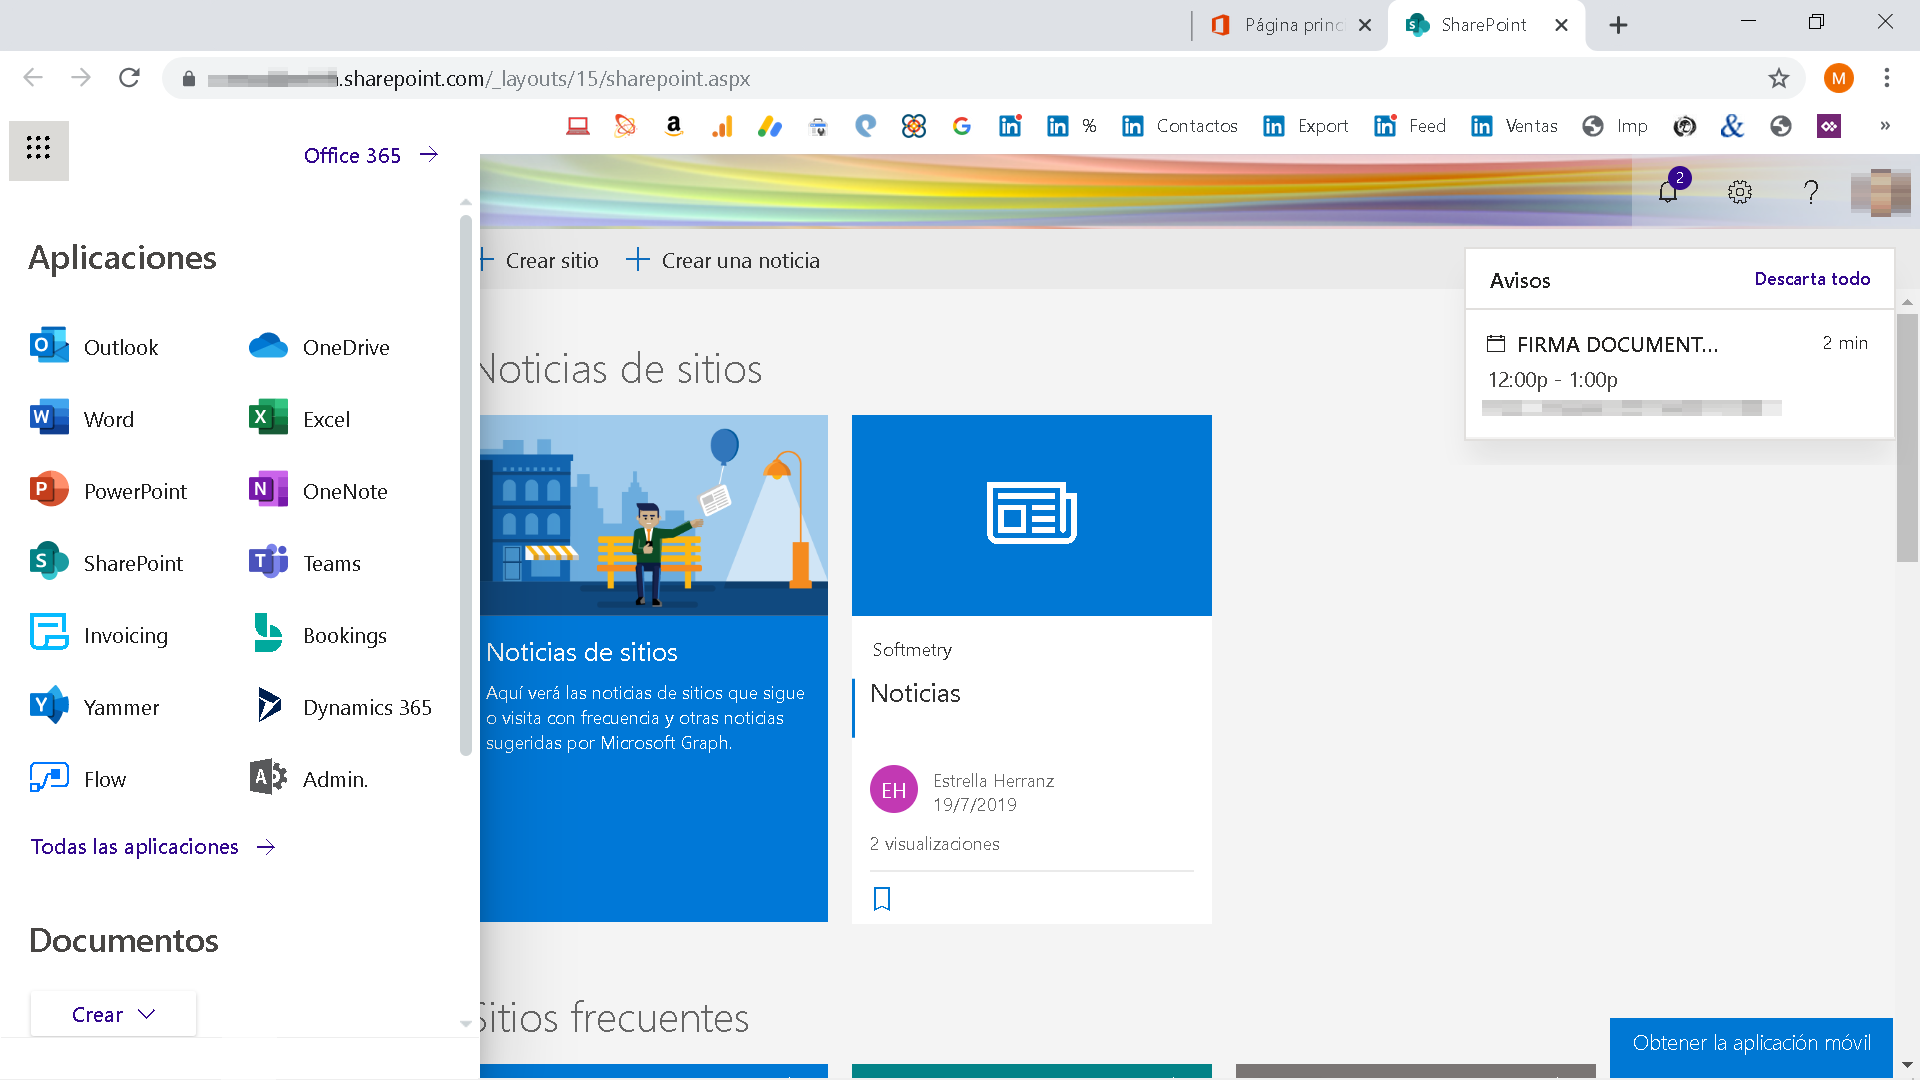Go back to previous page
Viewport: 1920px width, 1080px height.
coord(33,78)
